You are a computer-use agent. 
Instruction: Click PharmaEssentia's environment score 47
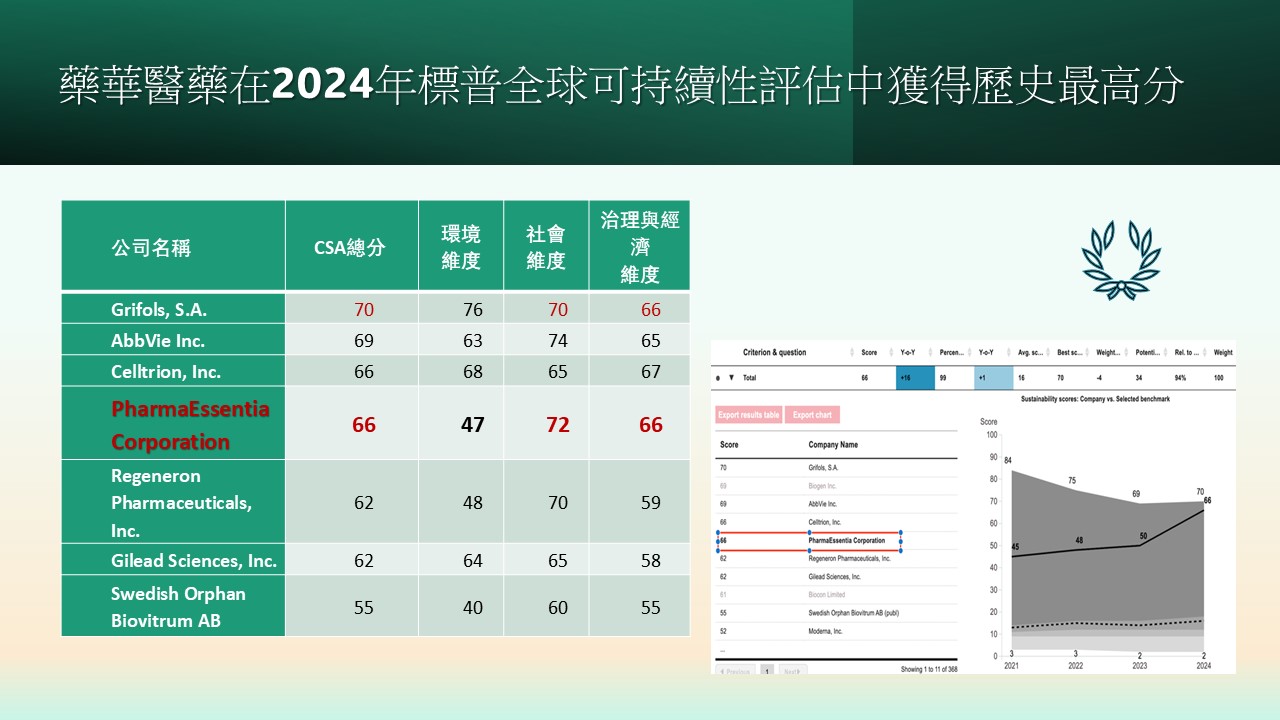473,425
